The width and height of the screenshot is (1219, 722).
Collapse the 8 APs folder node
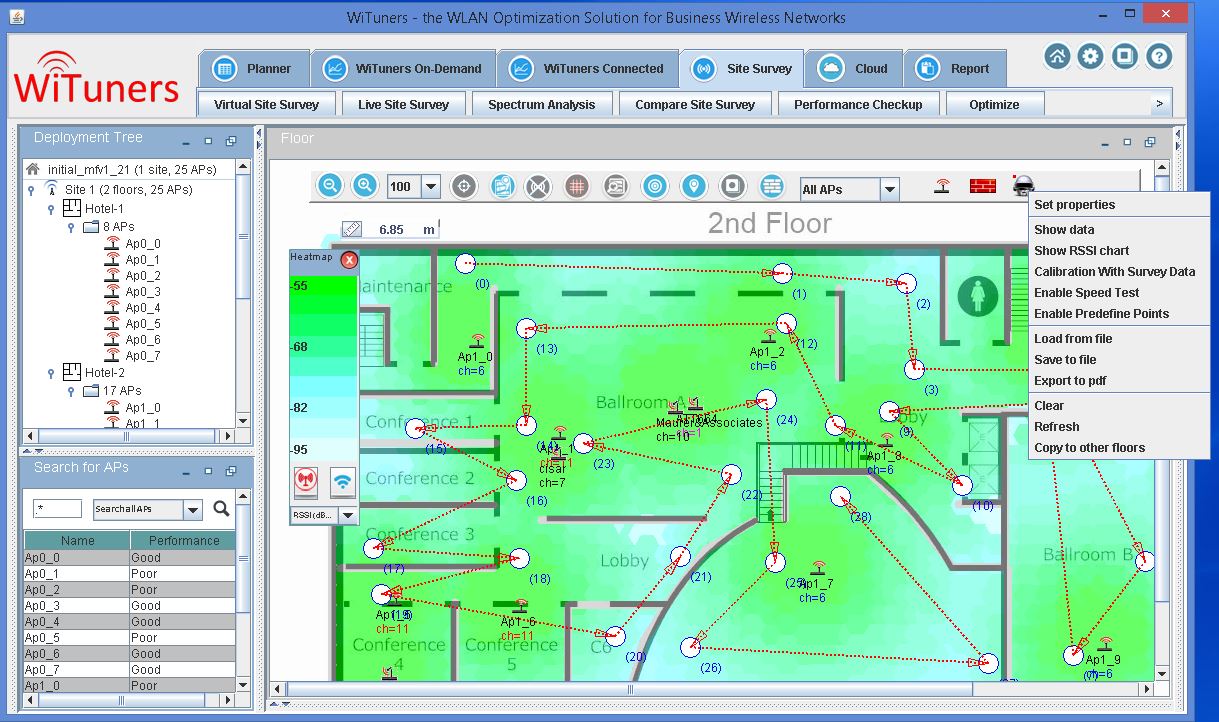pos(71,228)
